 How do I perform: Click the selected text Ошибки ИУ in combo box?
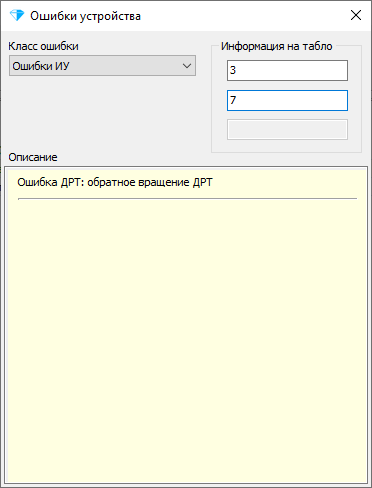(41, 66)
